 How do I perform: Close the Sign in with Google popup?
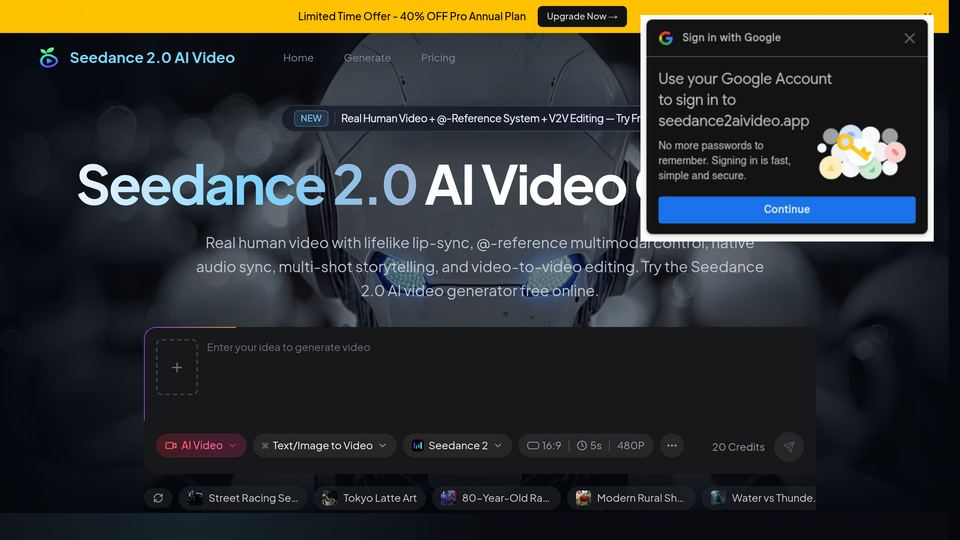tap(909, 38)
